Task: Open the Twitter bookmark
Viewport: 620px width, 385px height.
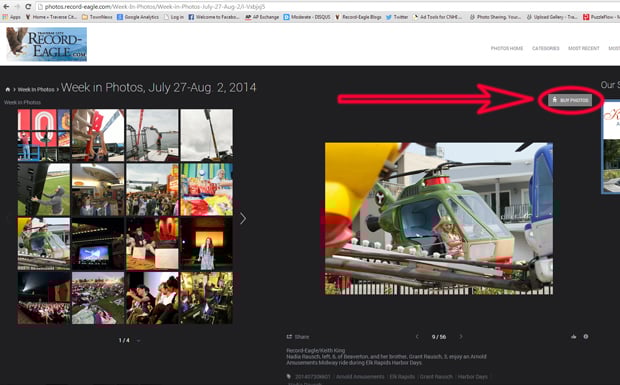Action: [397, 17]
